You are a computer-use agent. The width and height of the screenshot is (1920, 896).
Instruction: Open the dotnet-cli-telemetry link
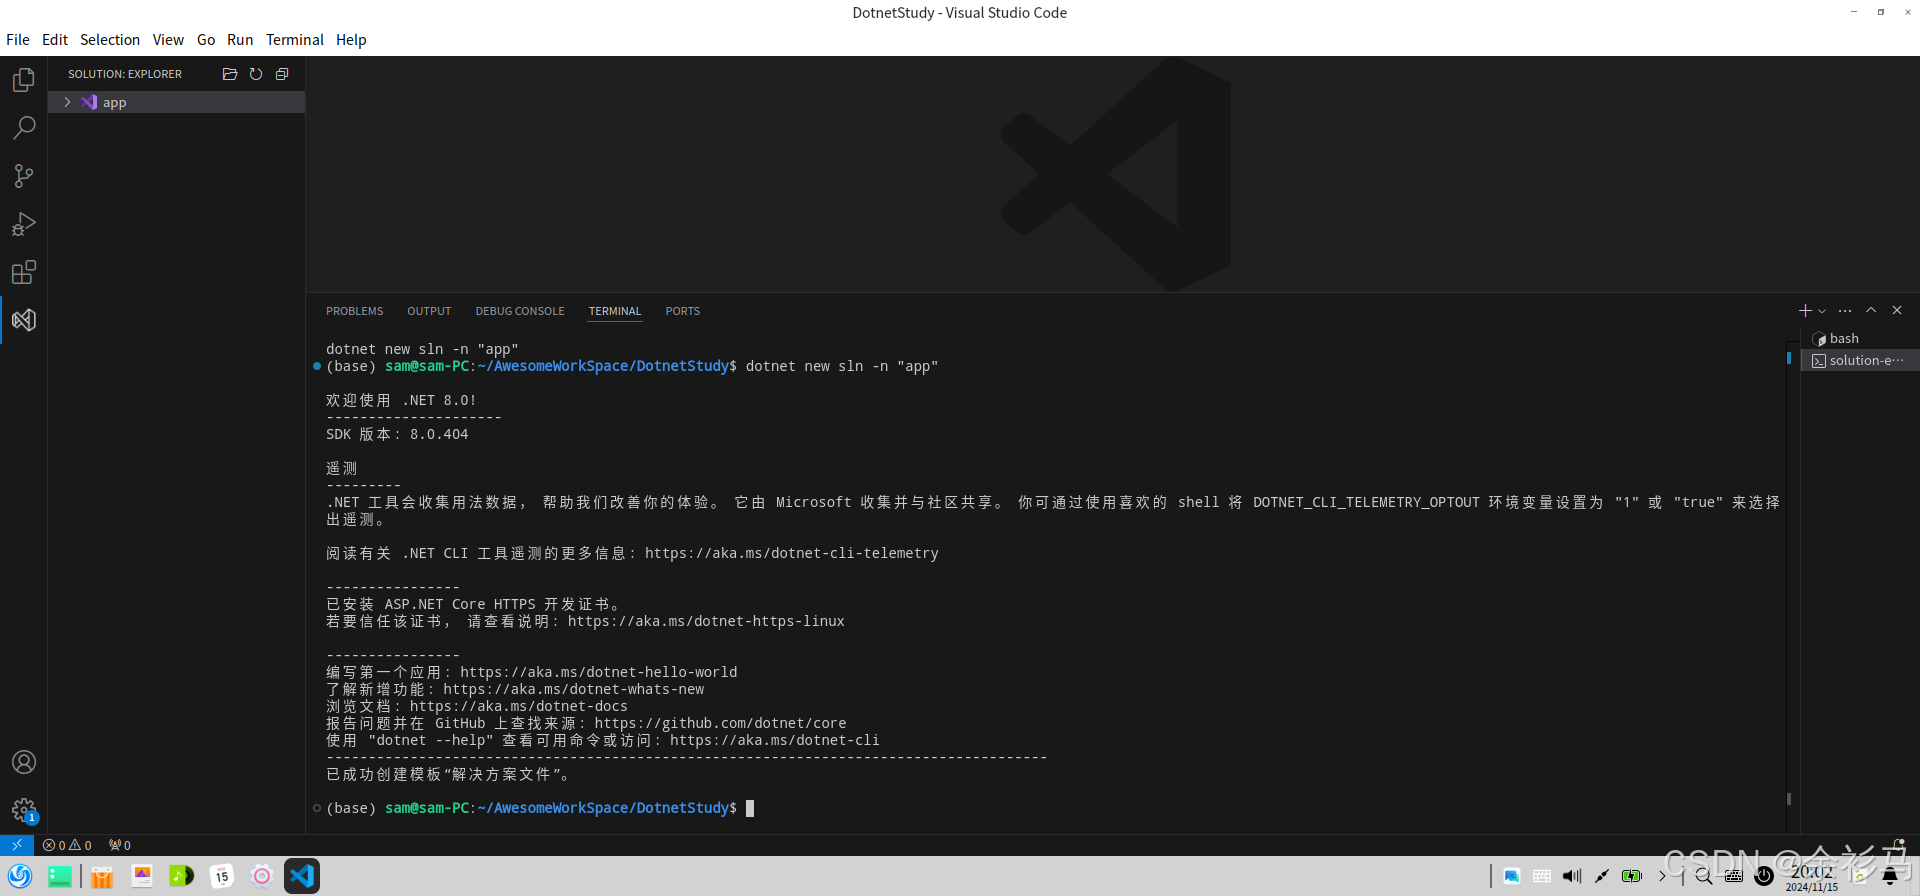(792, 553)
